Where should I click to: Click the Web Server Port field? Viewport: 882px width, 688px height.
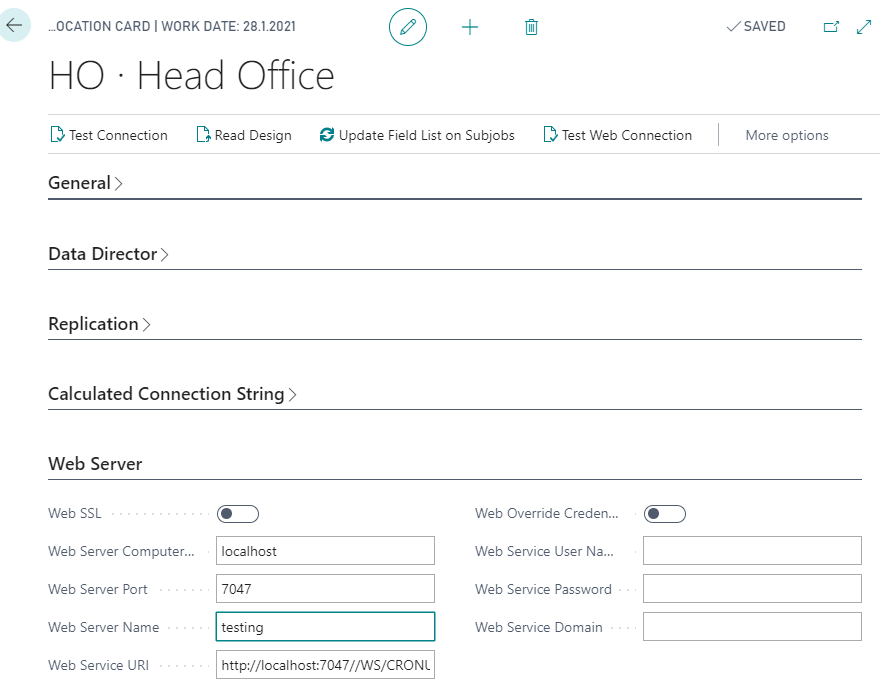(x=325, y=589)
